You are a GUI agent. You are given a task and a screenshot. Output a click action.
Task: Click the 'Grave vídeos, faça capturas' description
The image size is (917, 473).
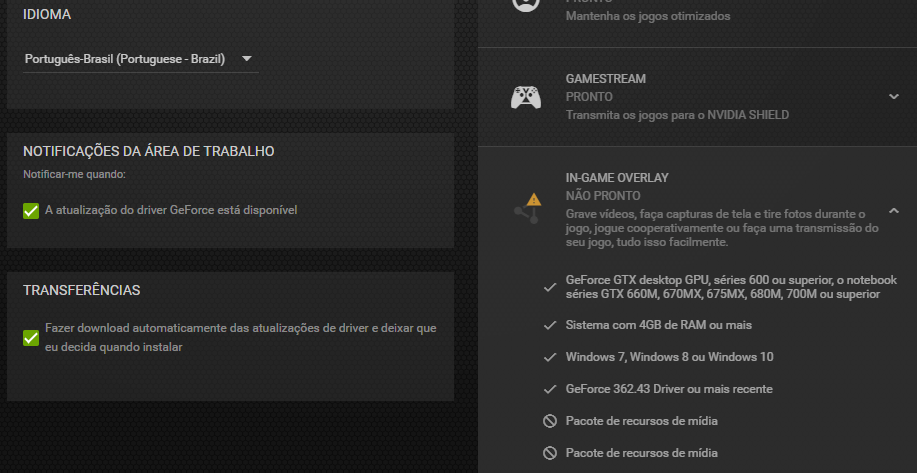click(x=722, y=228)
